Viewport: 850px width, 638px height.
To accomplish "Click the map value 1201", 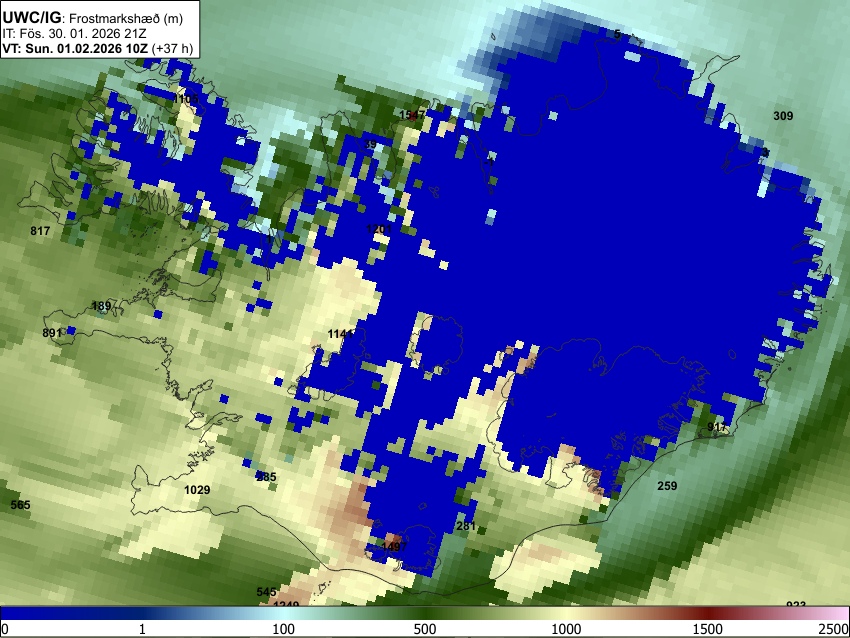I will click(x=379, y=229).
